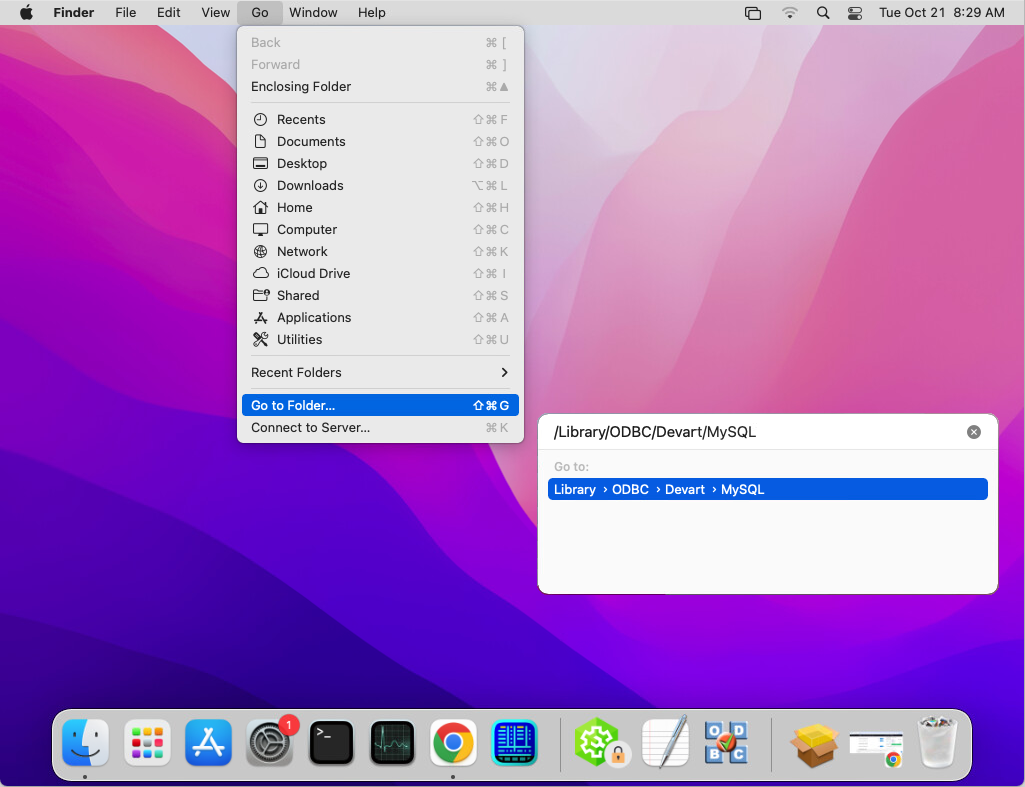
Task: Open the Terminal app from the Dock
Action: point(331,743)
